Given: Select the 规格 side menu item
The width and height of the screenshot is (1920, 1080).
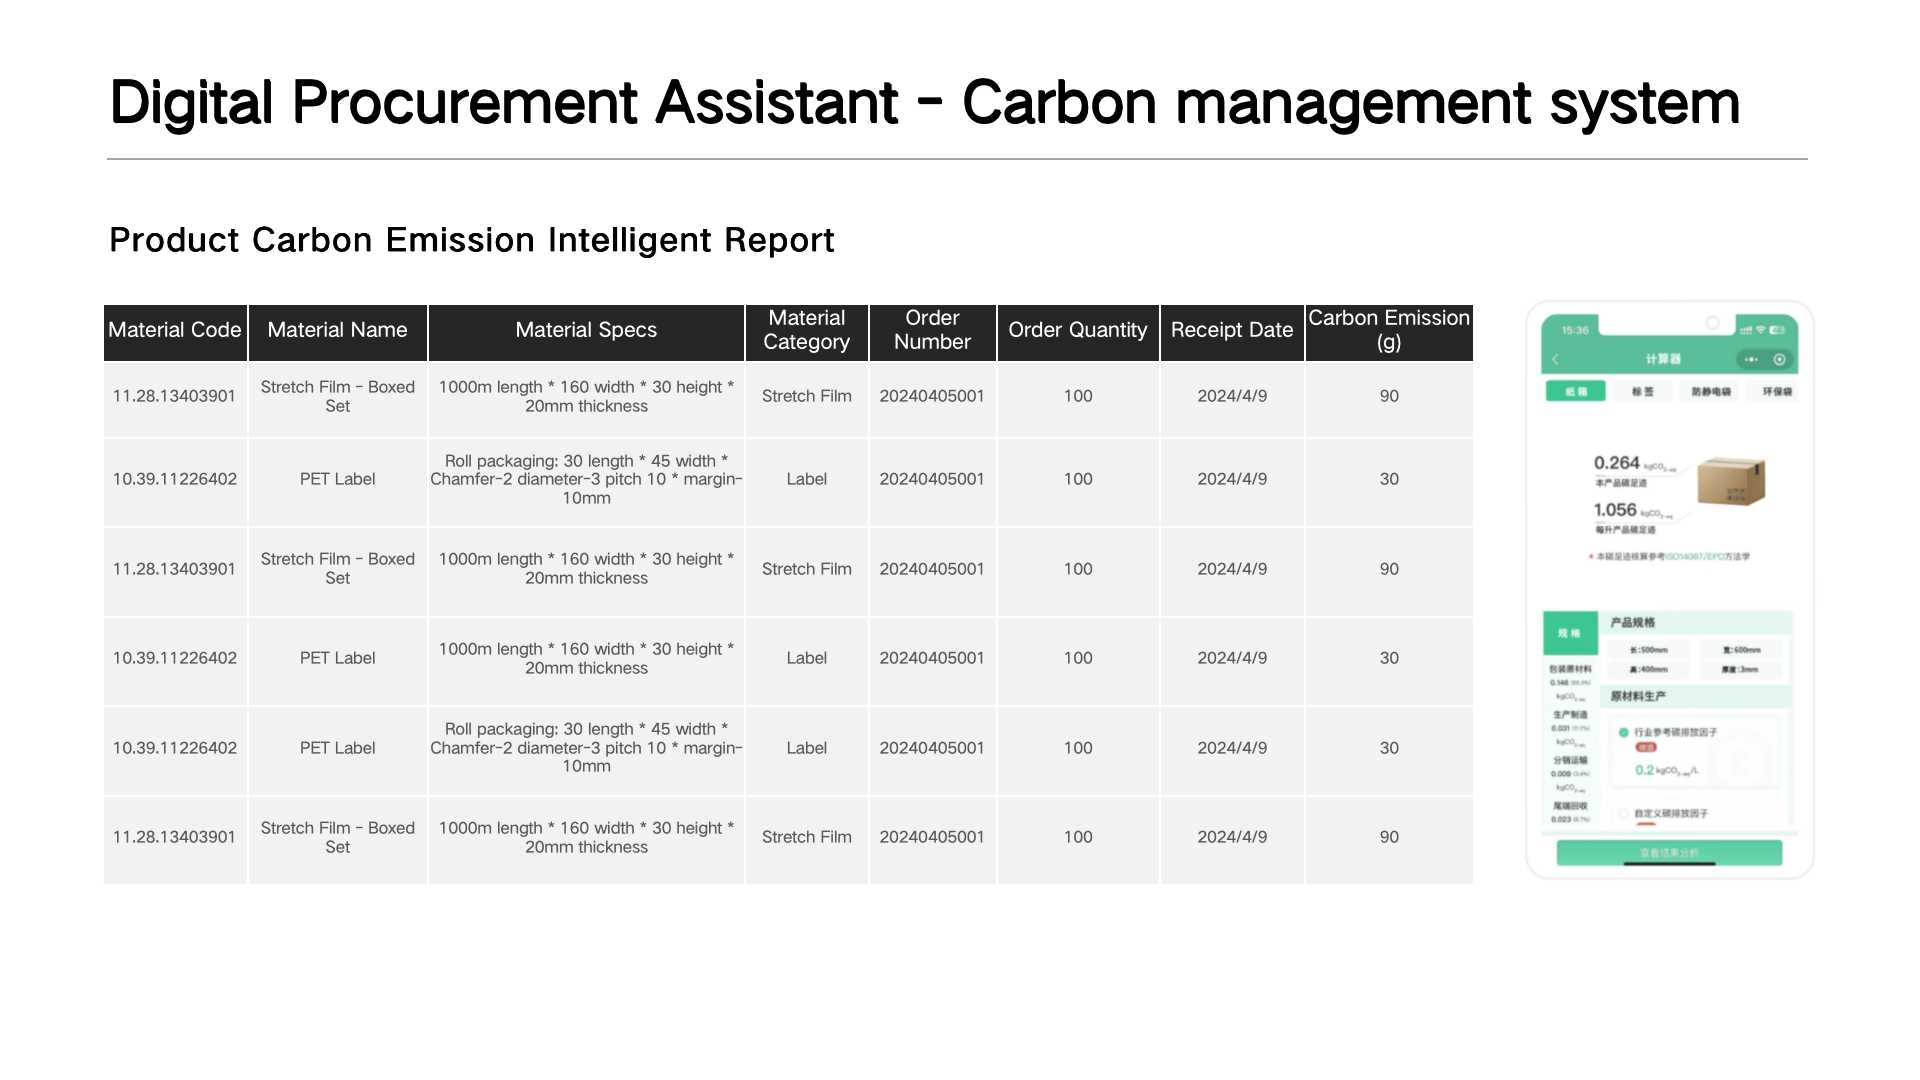Looking at the screenshot, I should tap(1570, 633).
